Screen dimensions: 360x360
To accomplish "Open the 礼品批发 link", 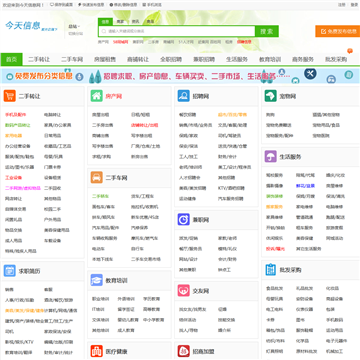I will coord(304,288).
